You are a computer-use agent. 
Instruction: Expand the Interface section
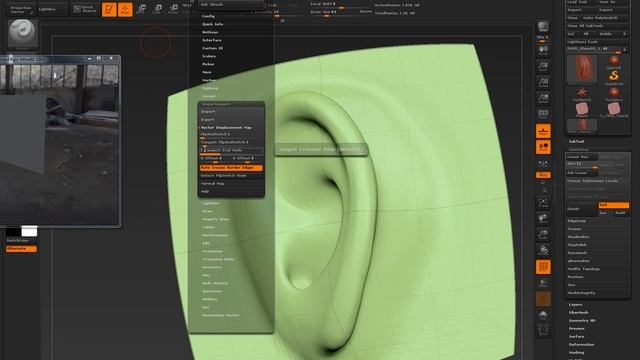[x=212, y=40]
